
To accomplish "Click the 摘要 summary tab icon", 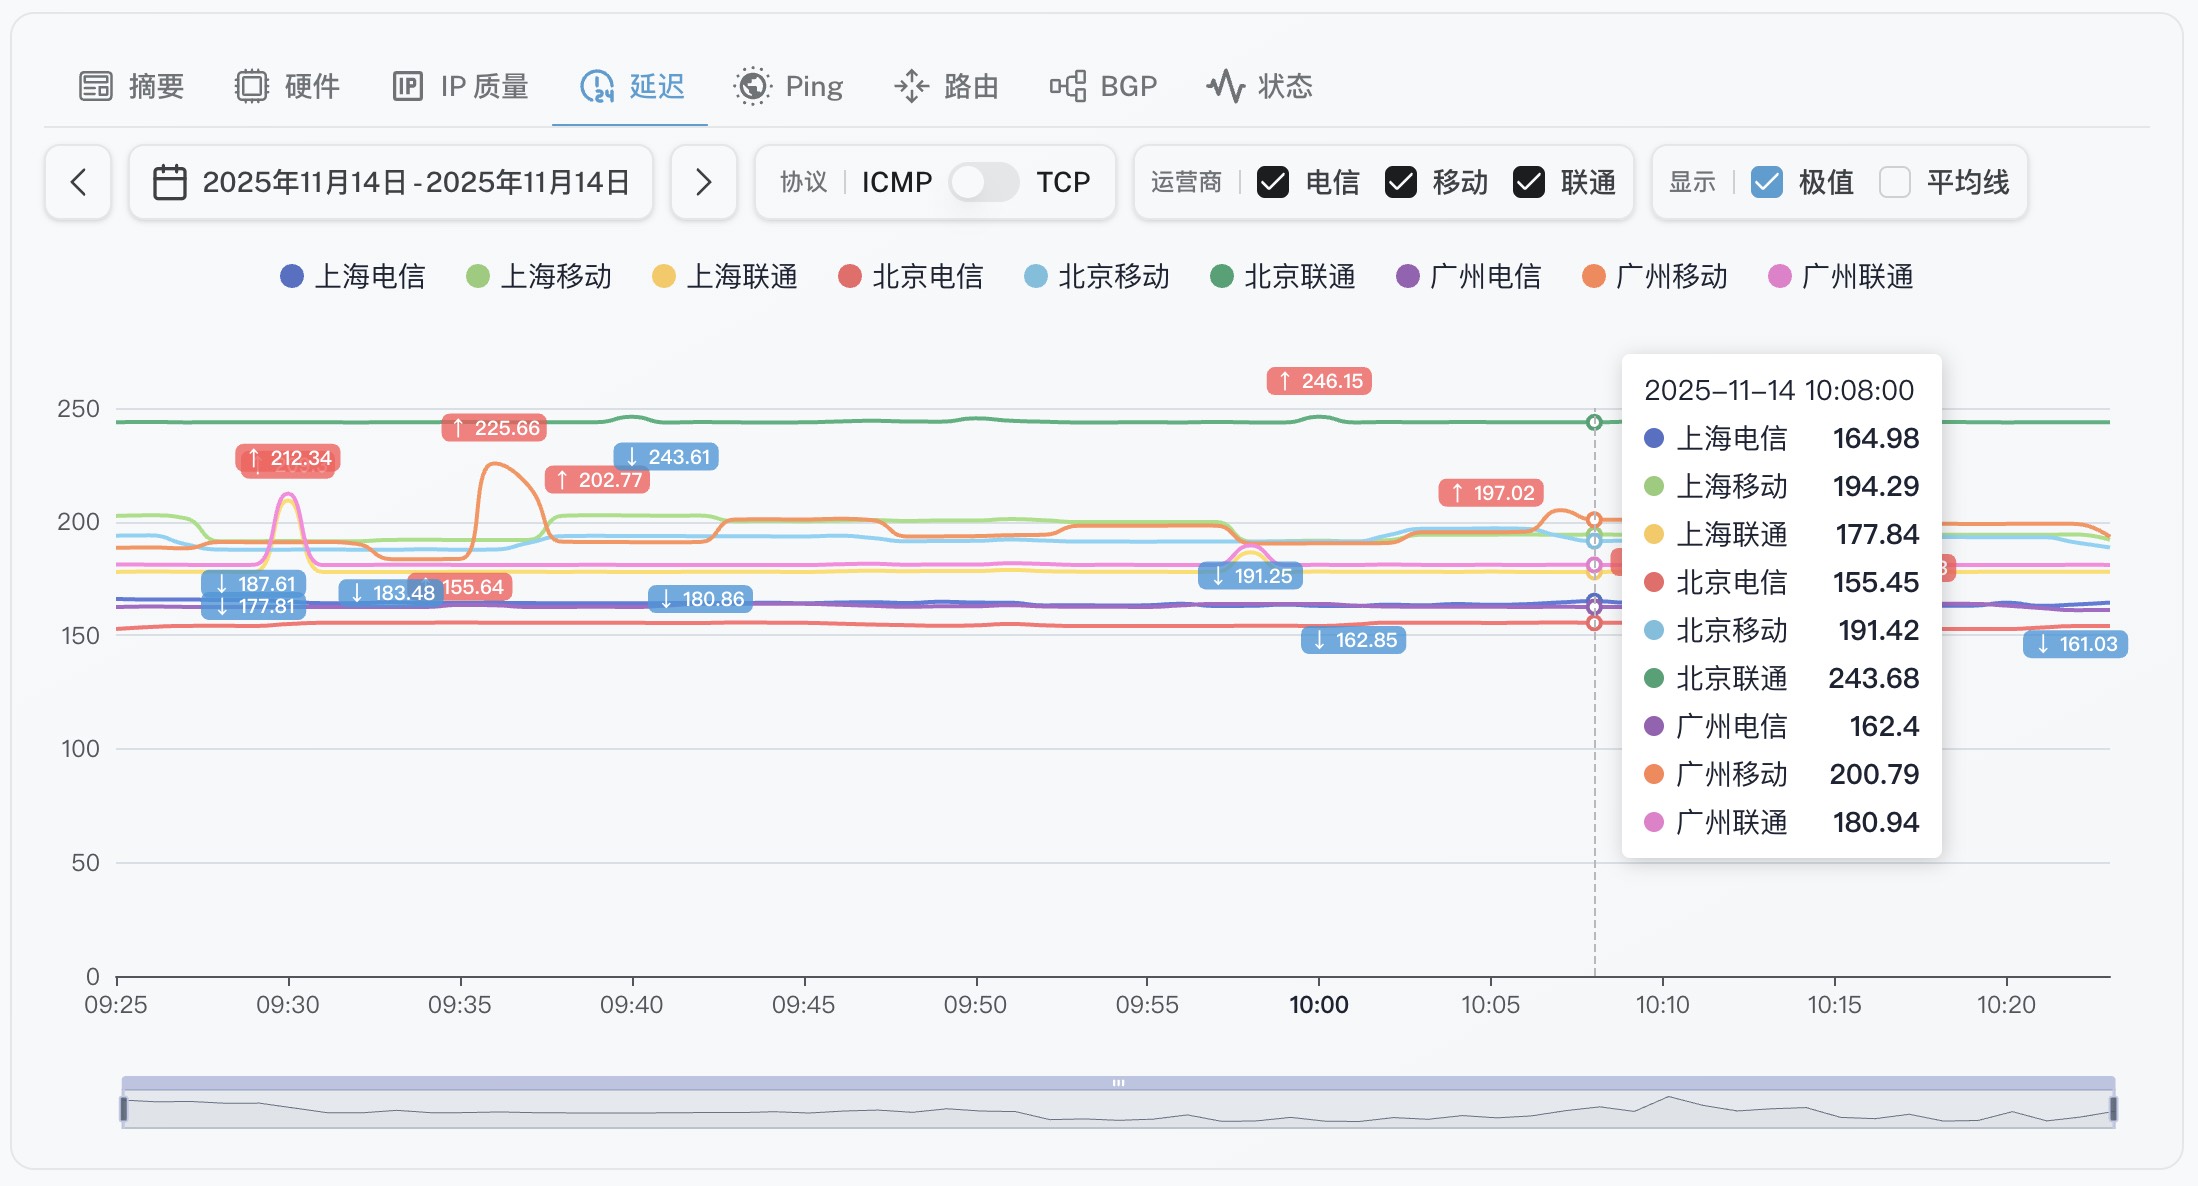I will (96, 86).
